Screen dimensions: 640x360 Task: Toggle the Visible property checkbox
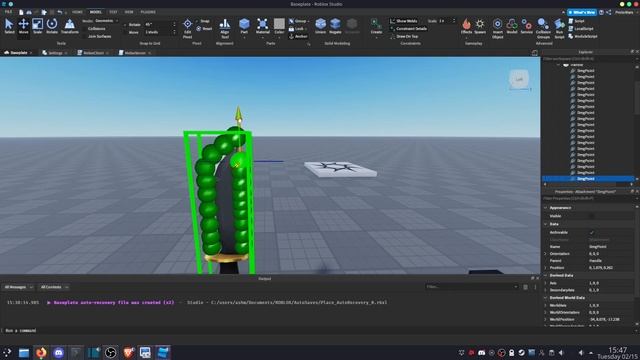pyautogui.click(x=592, y=216)
